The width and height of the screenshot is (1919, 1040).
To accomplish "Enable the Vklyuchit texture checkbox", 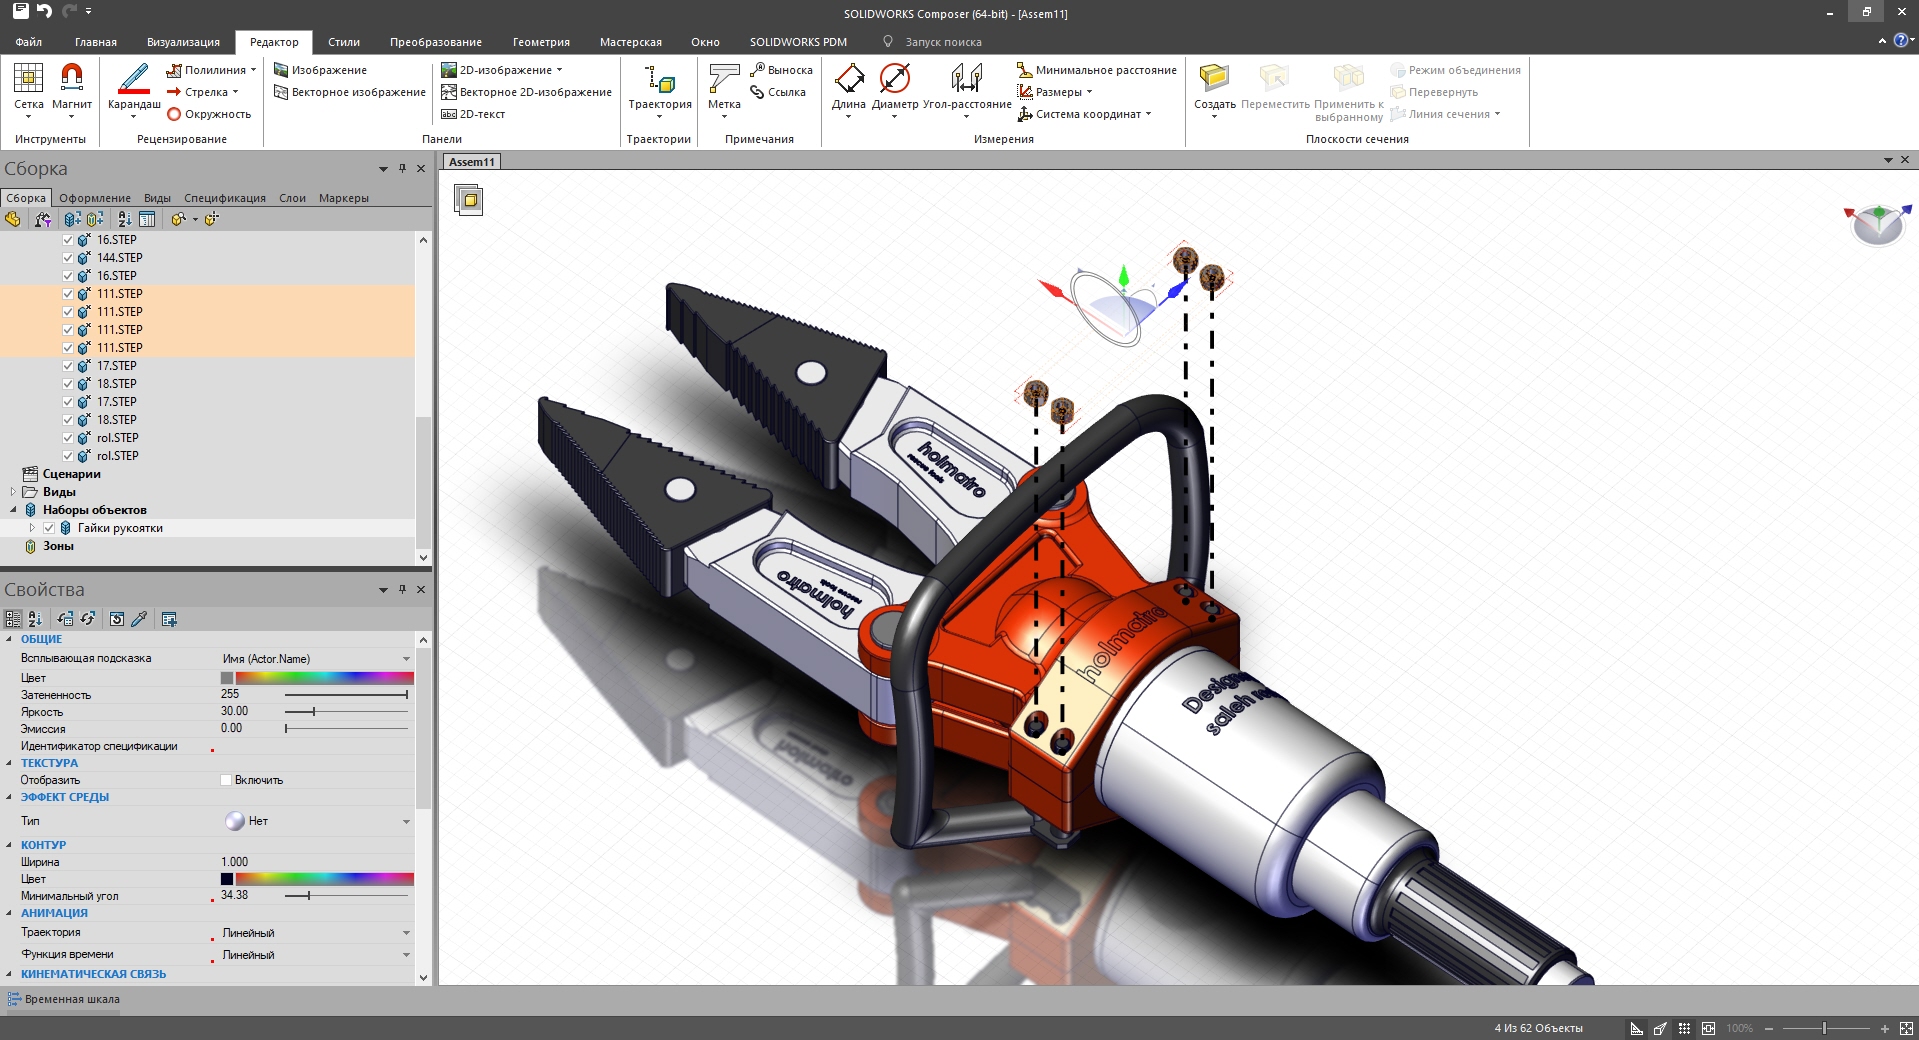I will coord(228,780).
